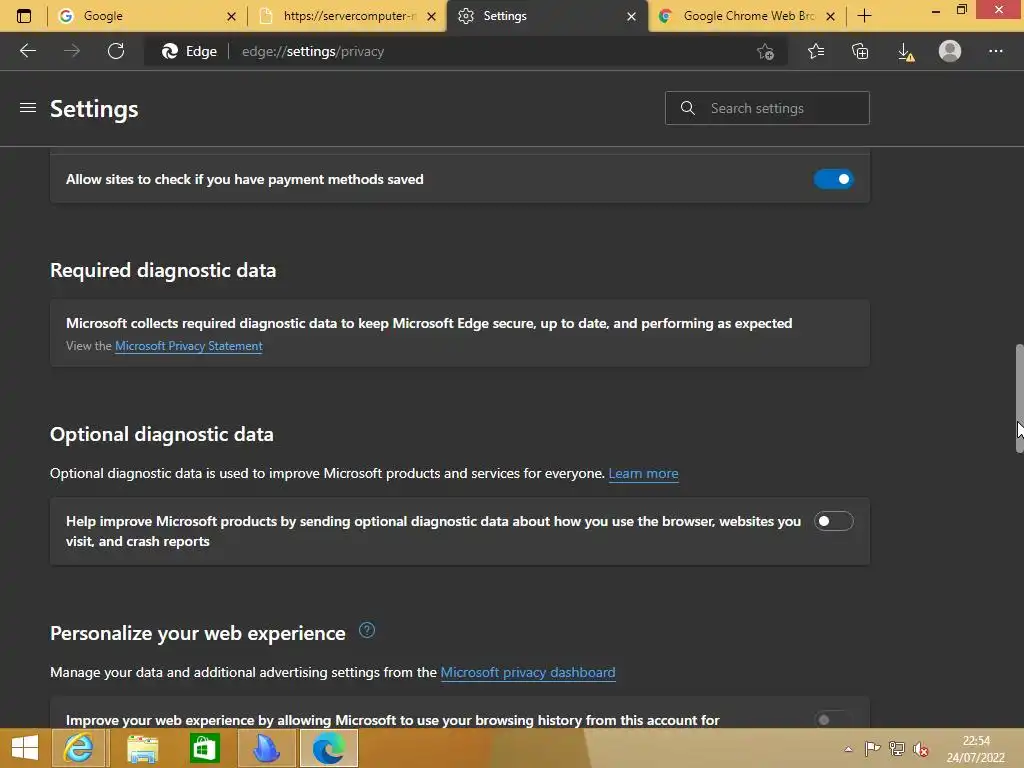Select Microsoft Edge taskbar icon
The image size is (1024, 768).
coord(328,748)
